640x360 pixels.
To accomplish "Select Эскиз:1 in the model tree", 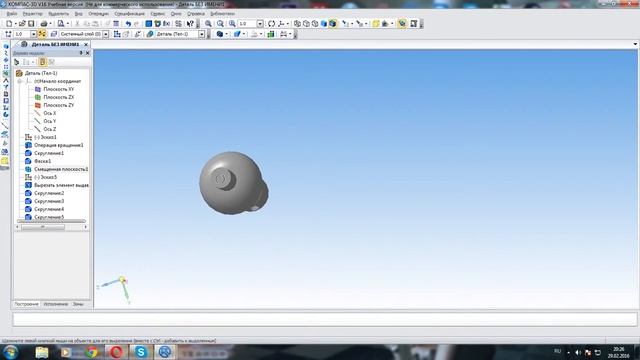I will (x=45, y=137).
